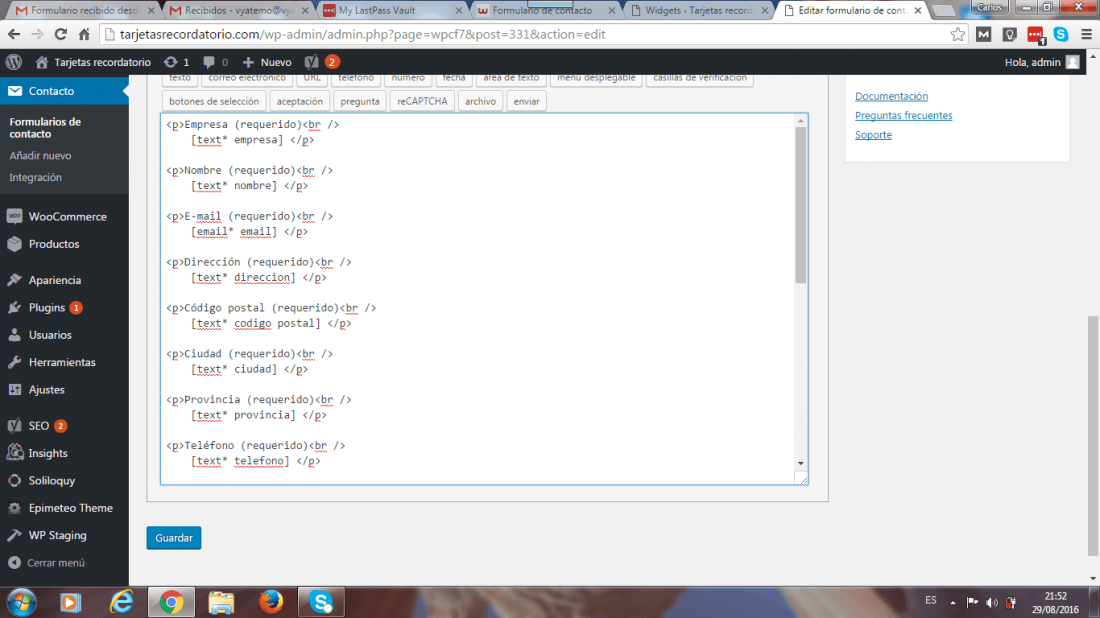
Task: Open the Documentación link
Action: [891, 96]
